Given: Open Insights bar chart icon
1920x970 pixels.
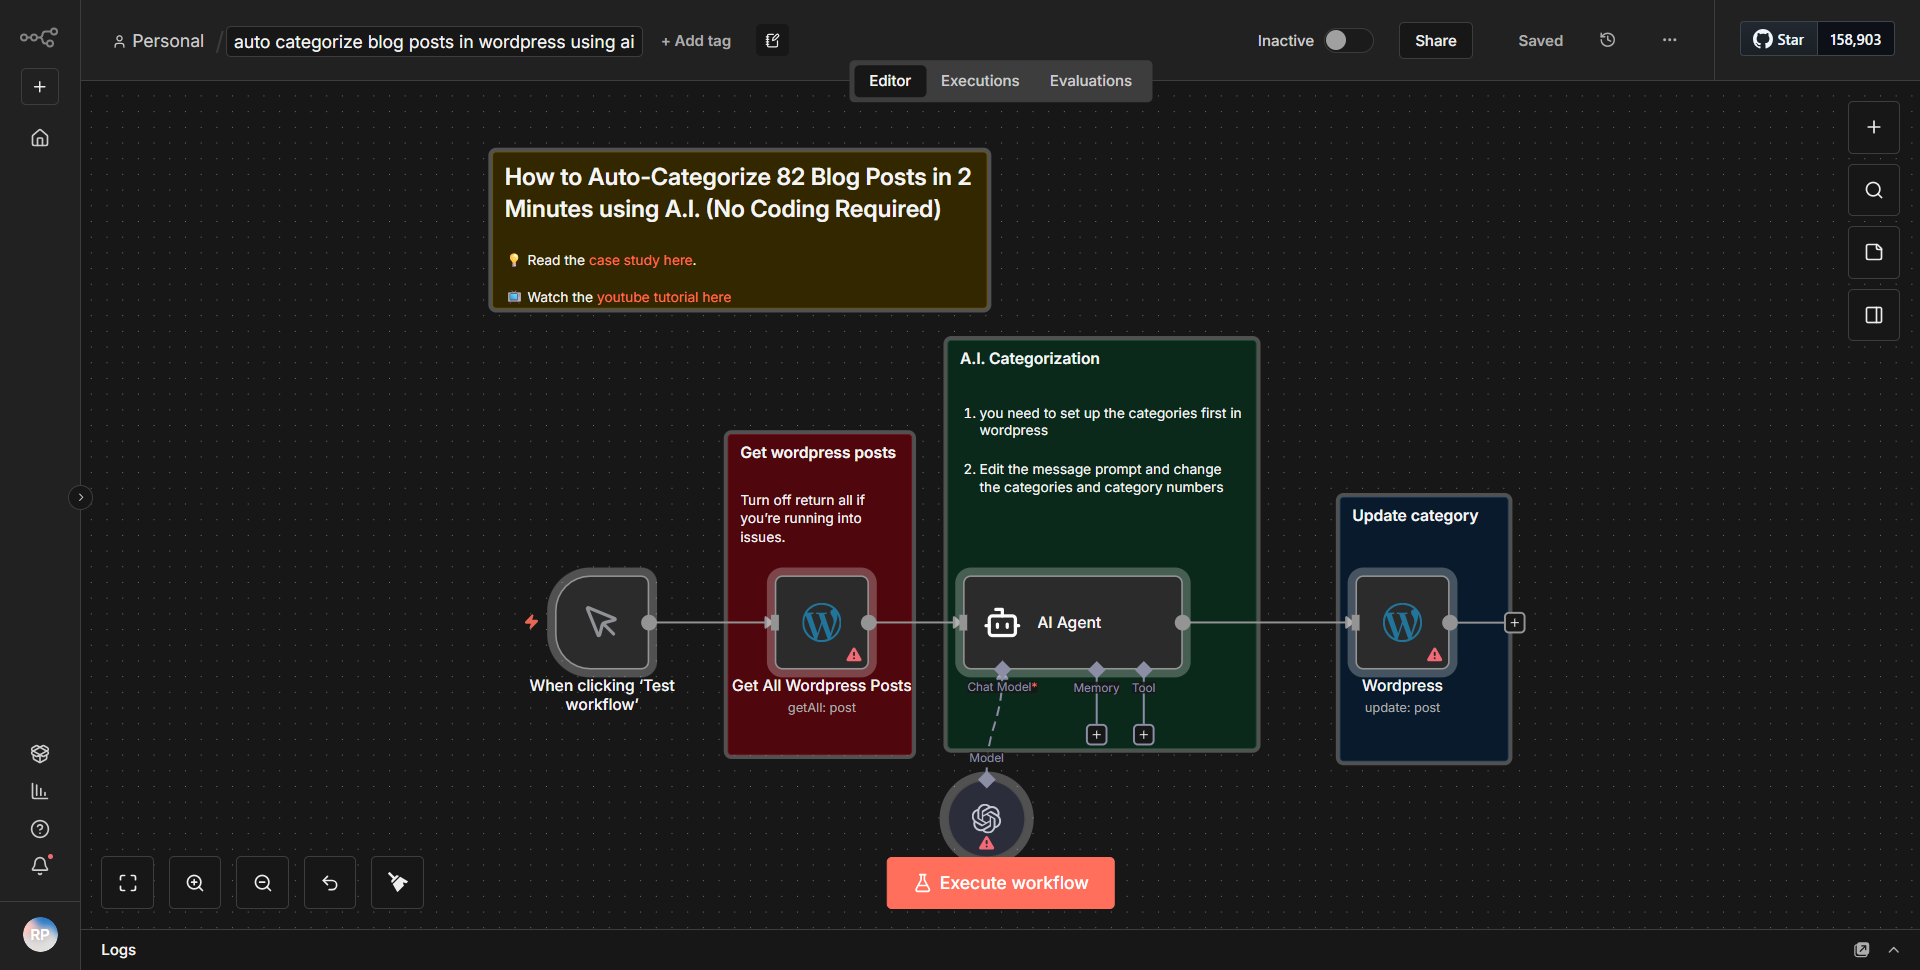Looking at the screenshot, I should tap(40, 791).
